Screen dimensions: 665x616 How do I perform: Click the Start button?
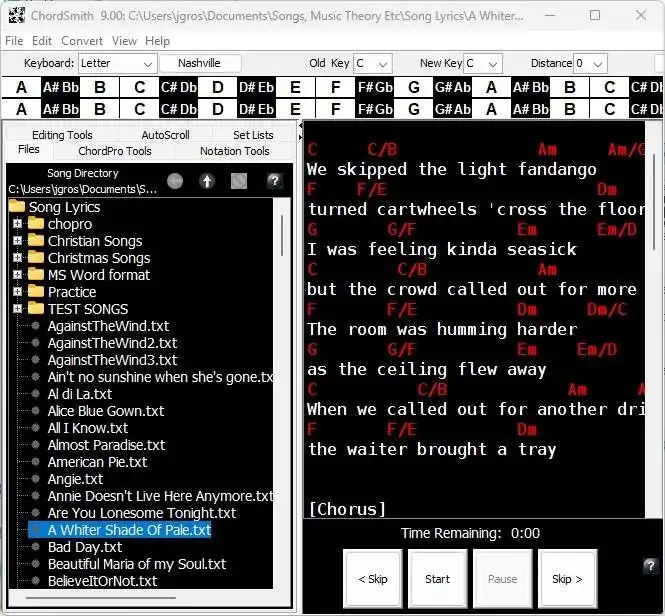[437, 579]
